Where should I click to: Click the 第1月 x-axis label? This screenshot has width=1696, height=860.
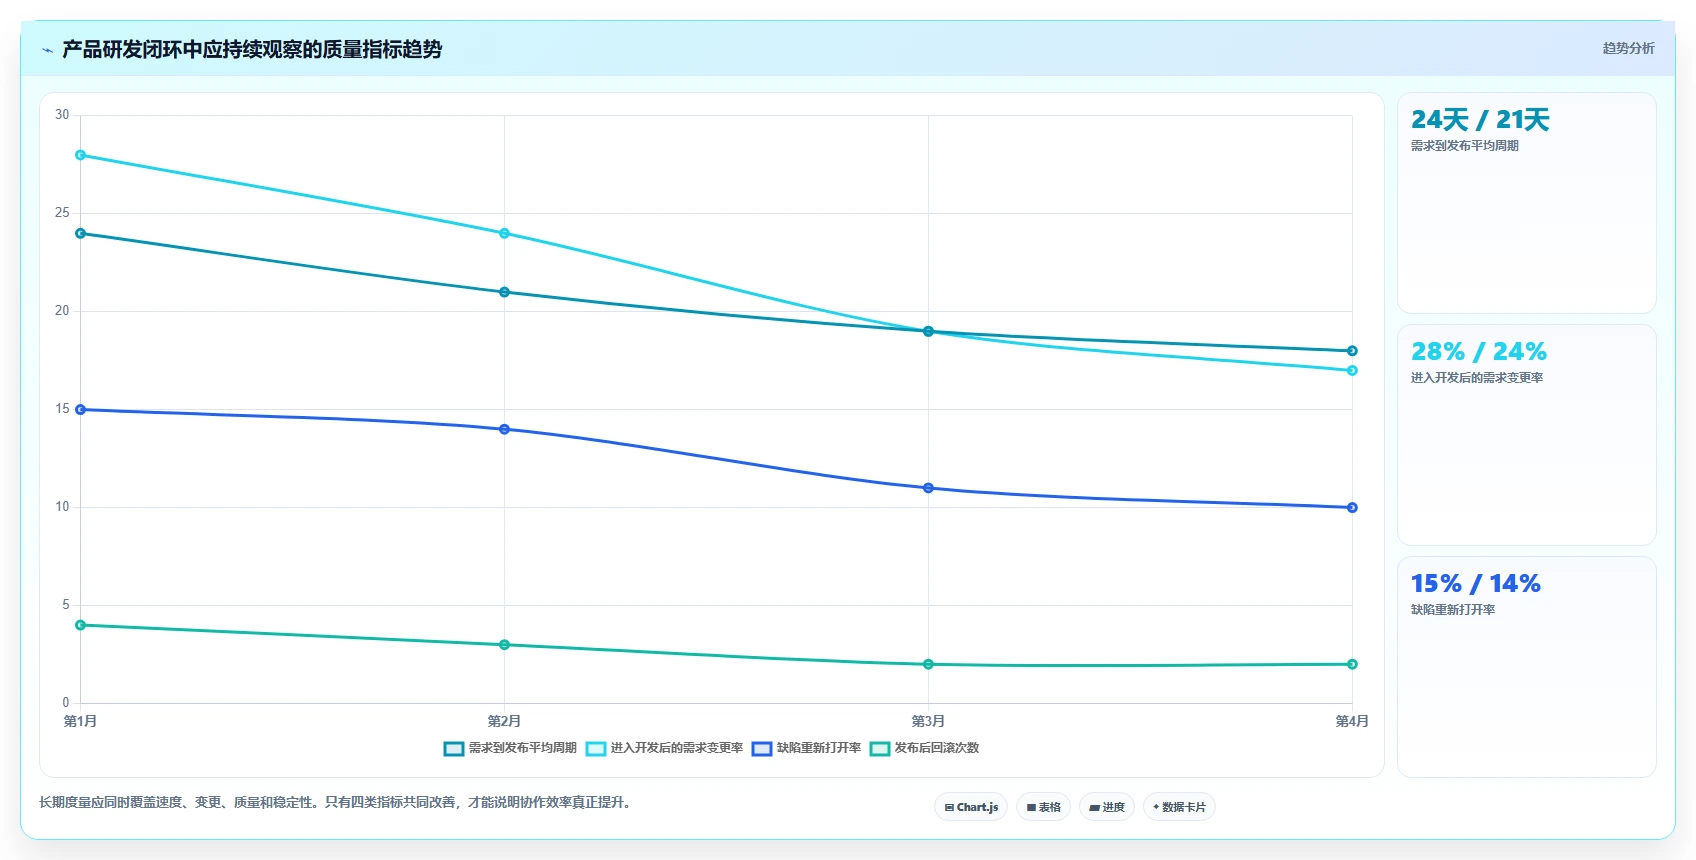(x=81, y=721)
